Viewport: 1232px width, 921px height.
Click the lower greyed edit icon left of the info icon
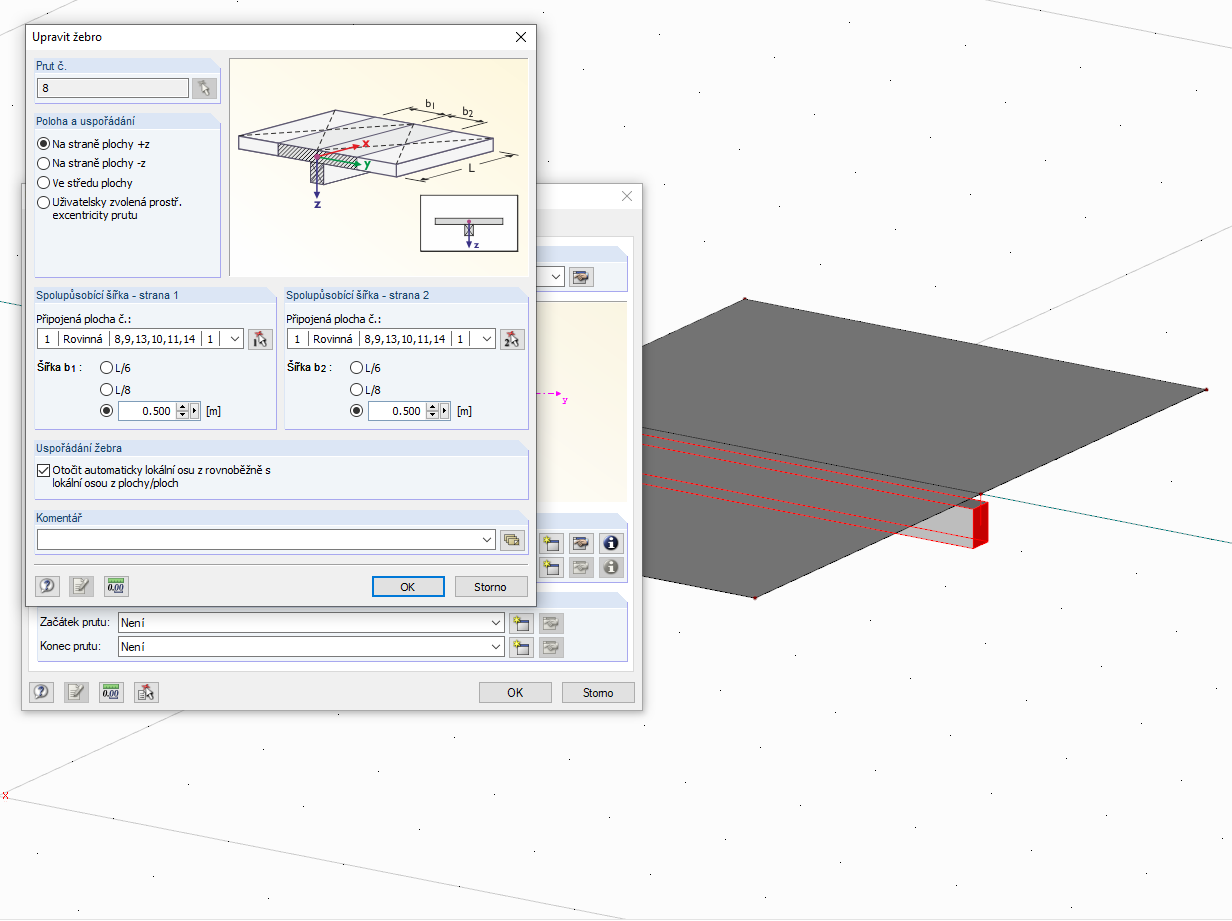point(581,567)
